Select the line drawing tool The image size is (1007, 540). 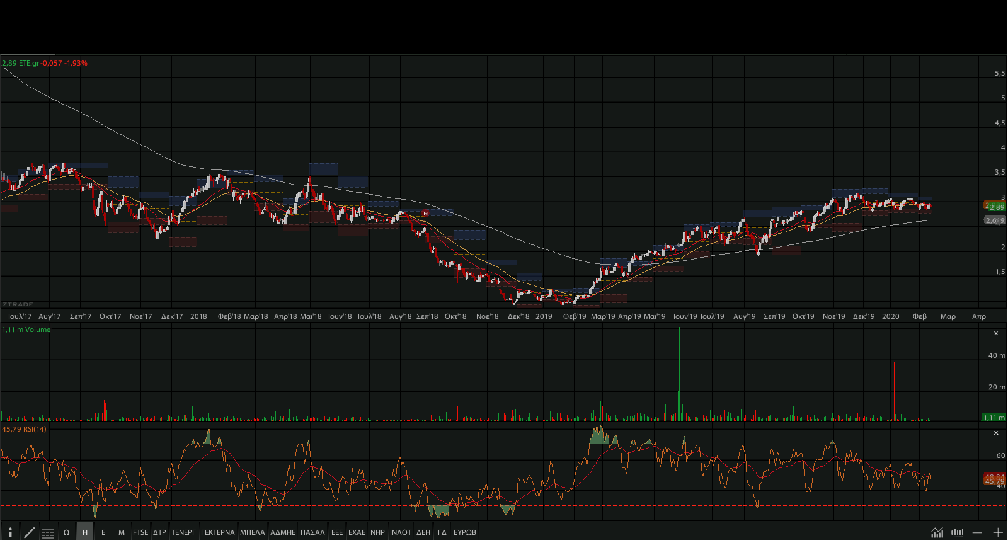[29, 532]
